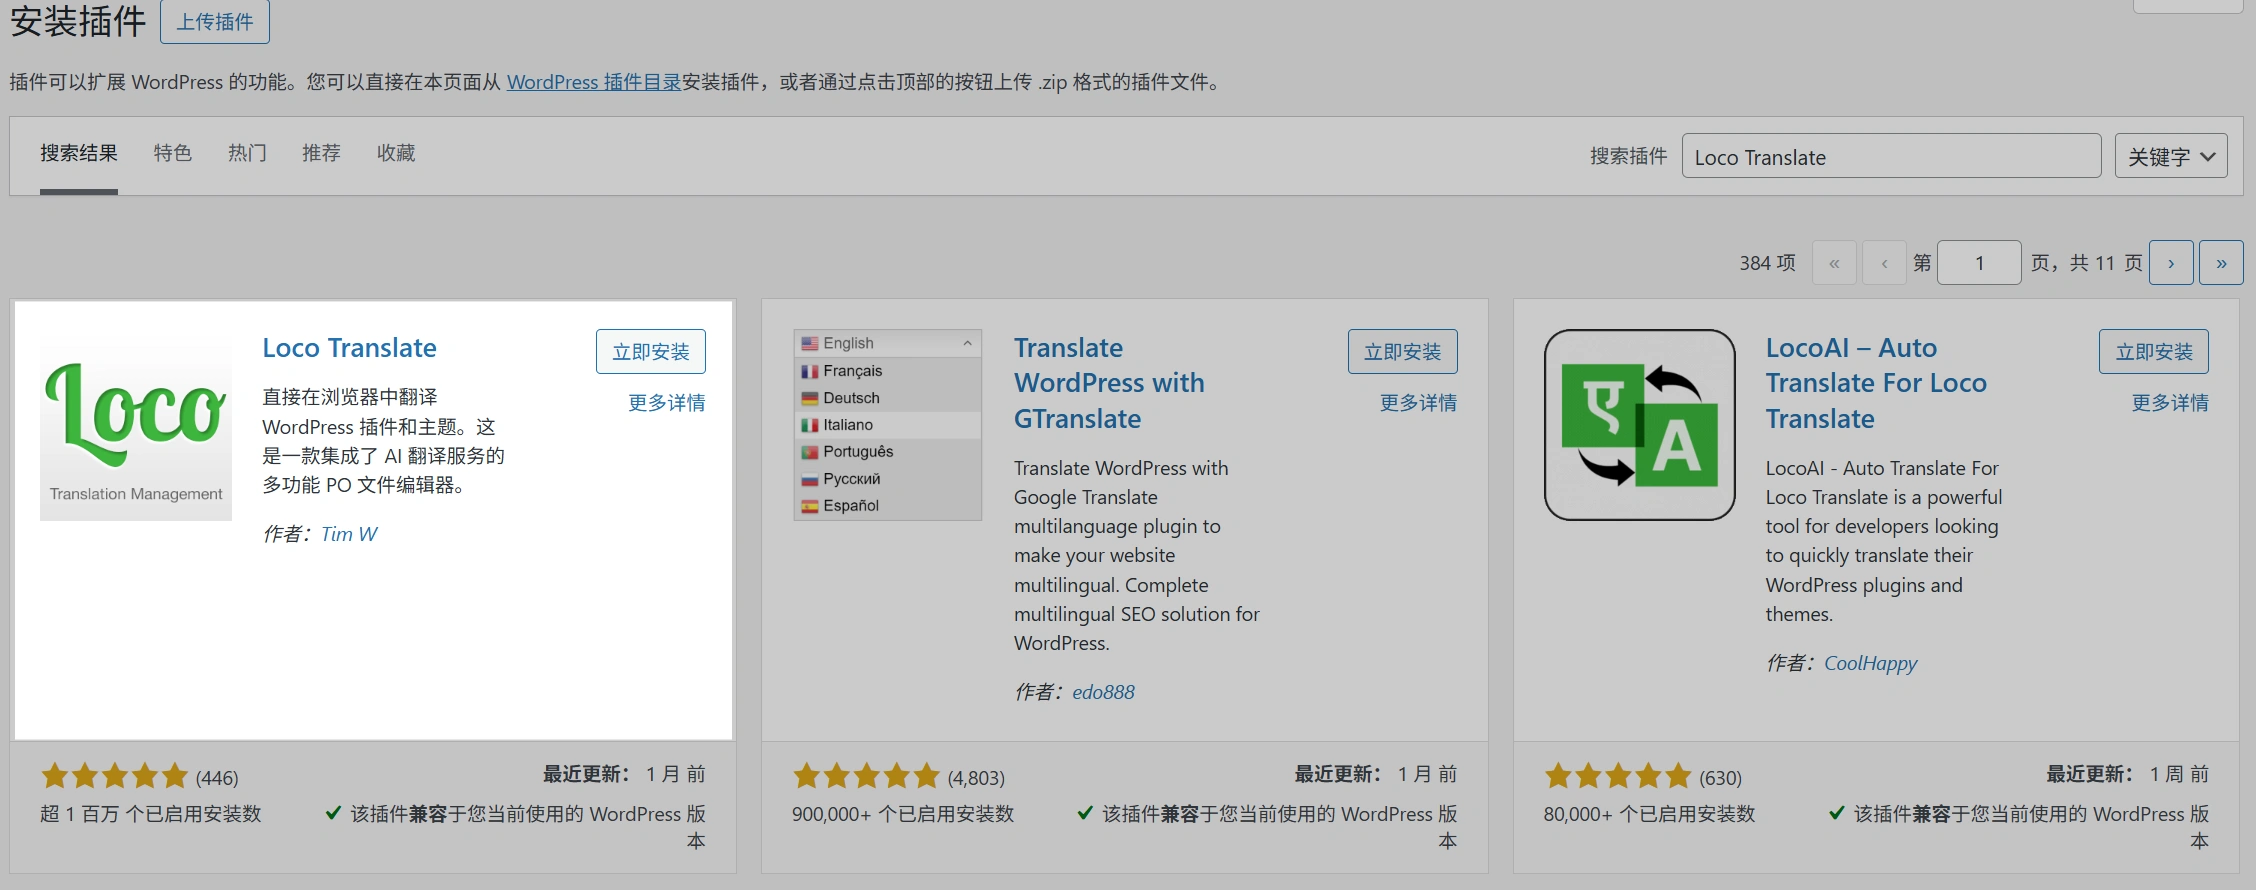Image resolution: width=2256 pixels, height=890 pixels.
Task: Click the disabled first-page arrow
Action: pos(1834,263)
